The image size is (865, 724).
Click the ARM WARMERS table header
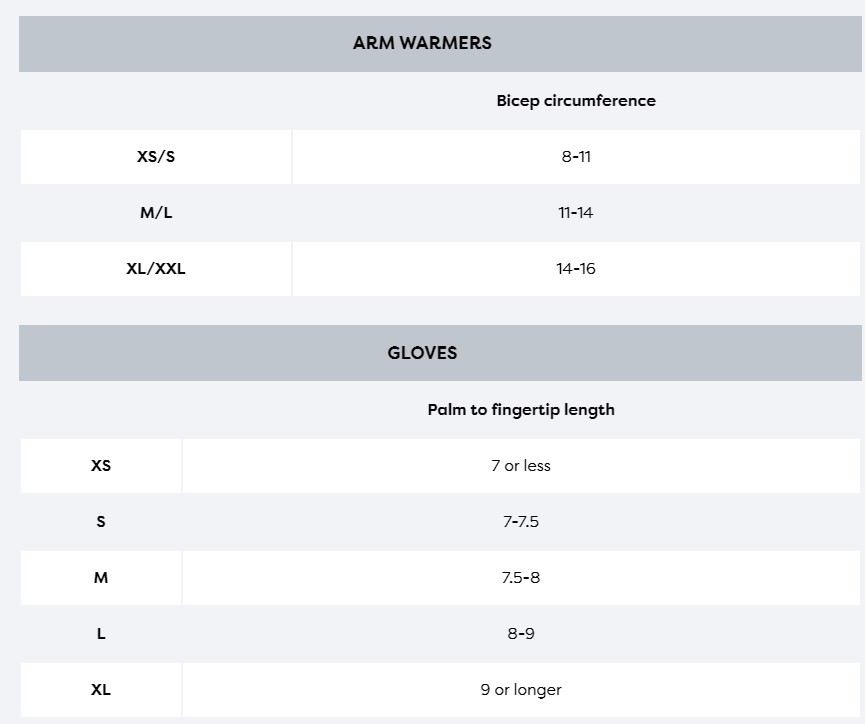[x=422, y=43]
